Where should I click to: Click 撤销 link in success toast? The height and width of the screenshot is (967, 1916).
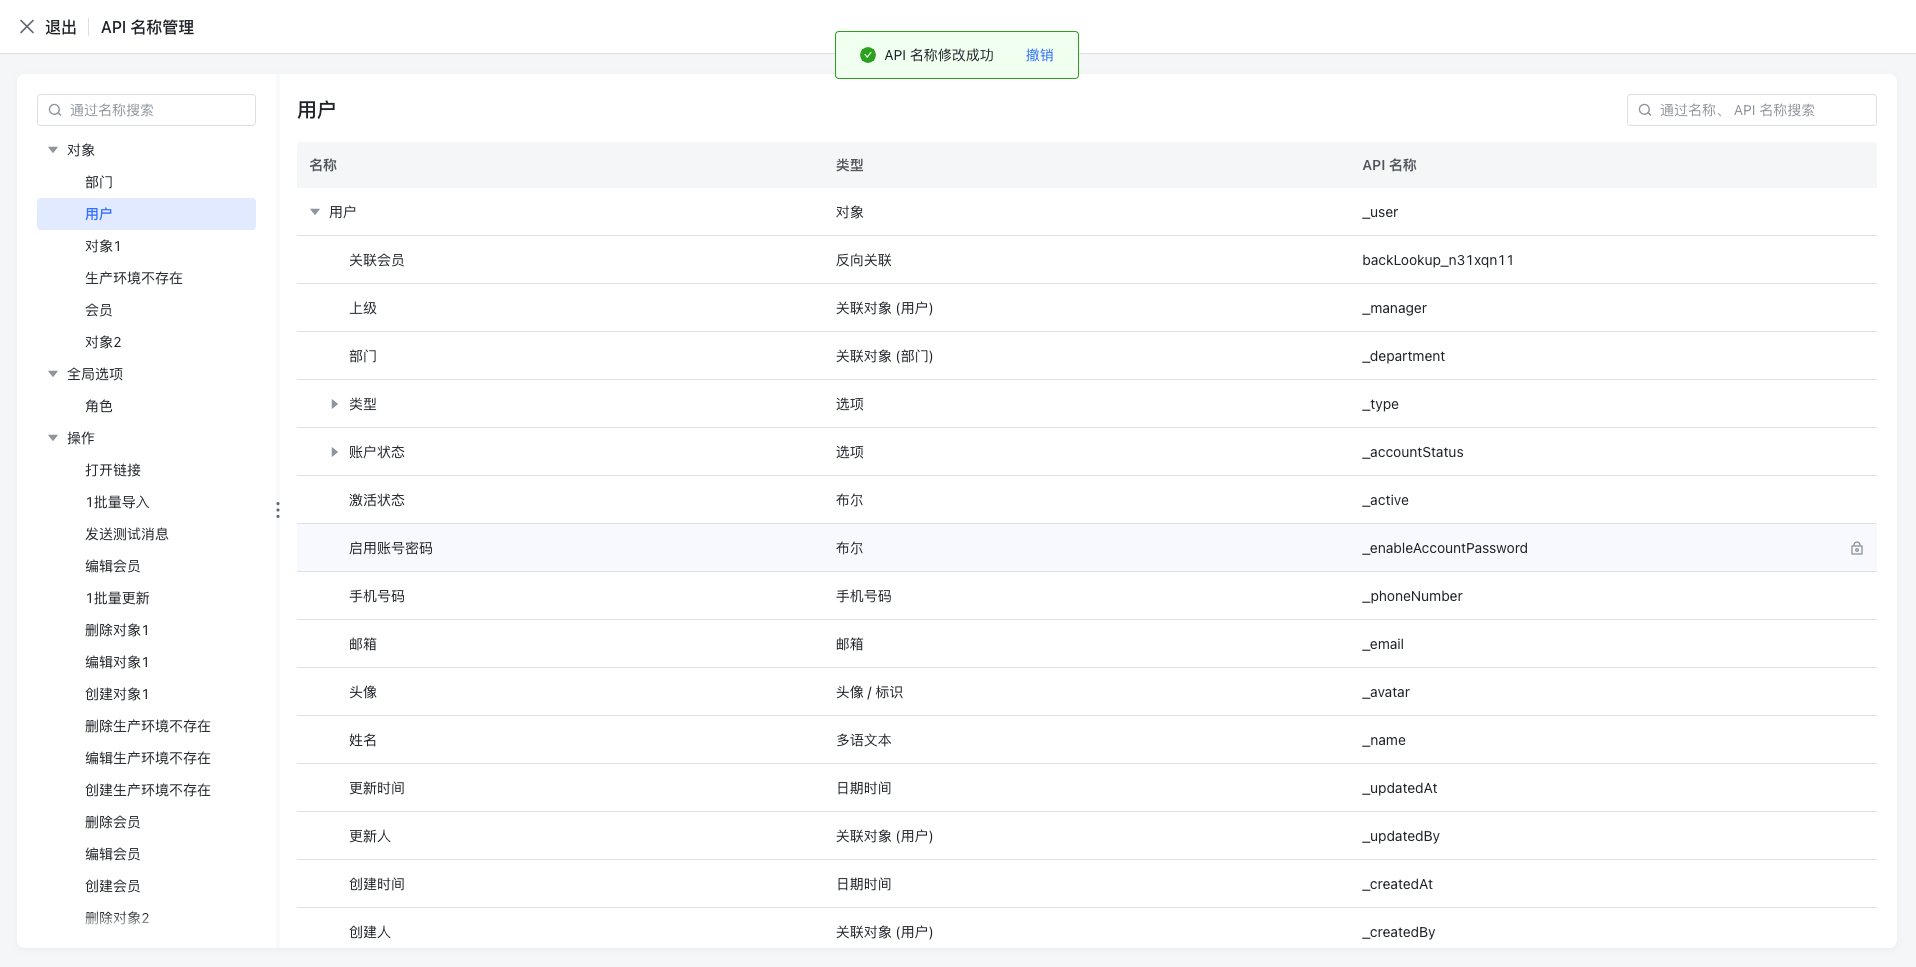1039,55
